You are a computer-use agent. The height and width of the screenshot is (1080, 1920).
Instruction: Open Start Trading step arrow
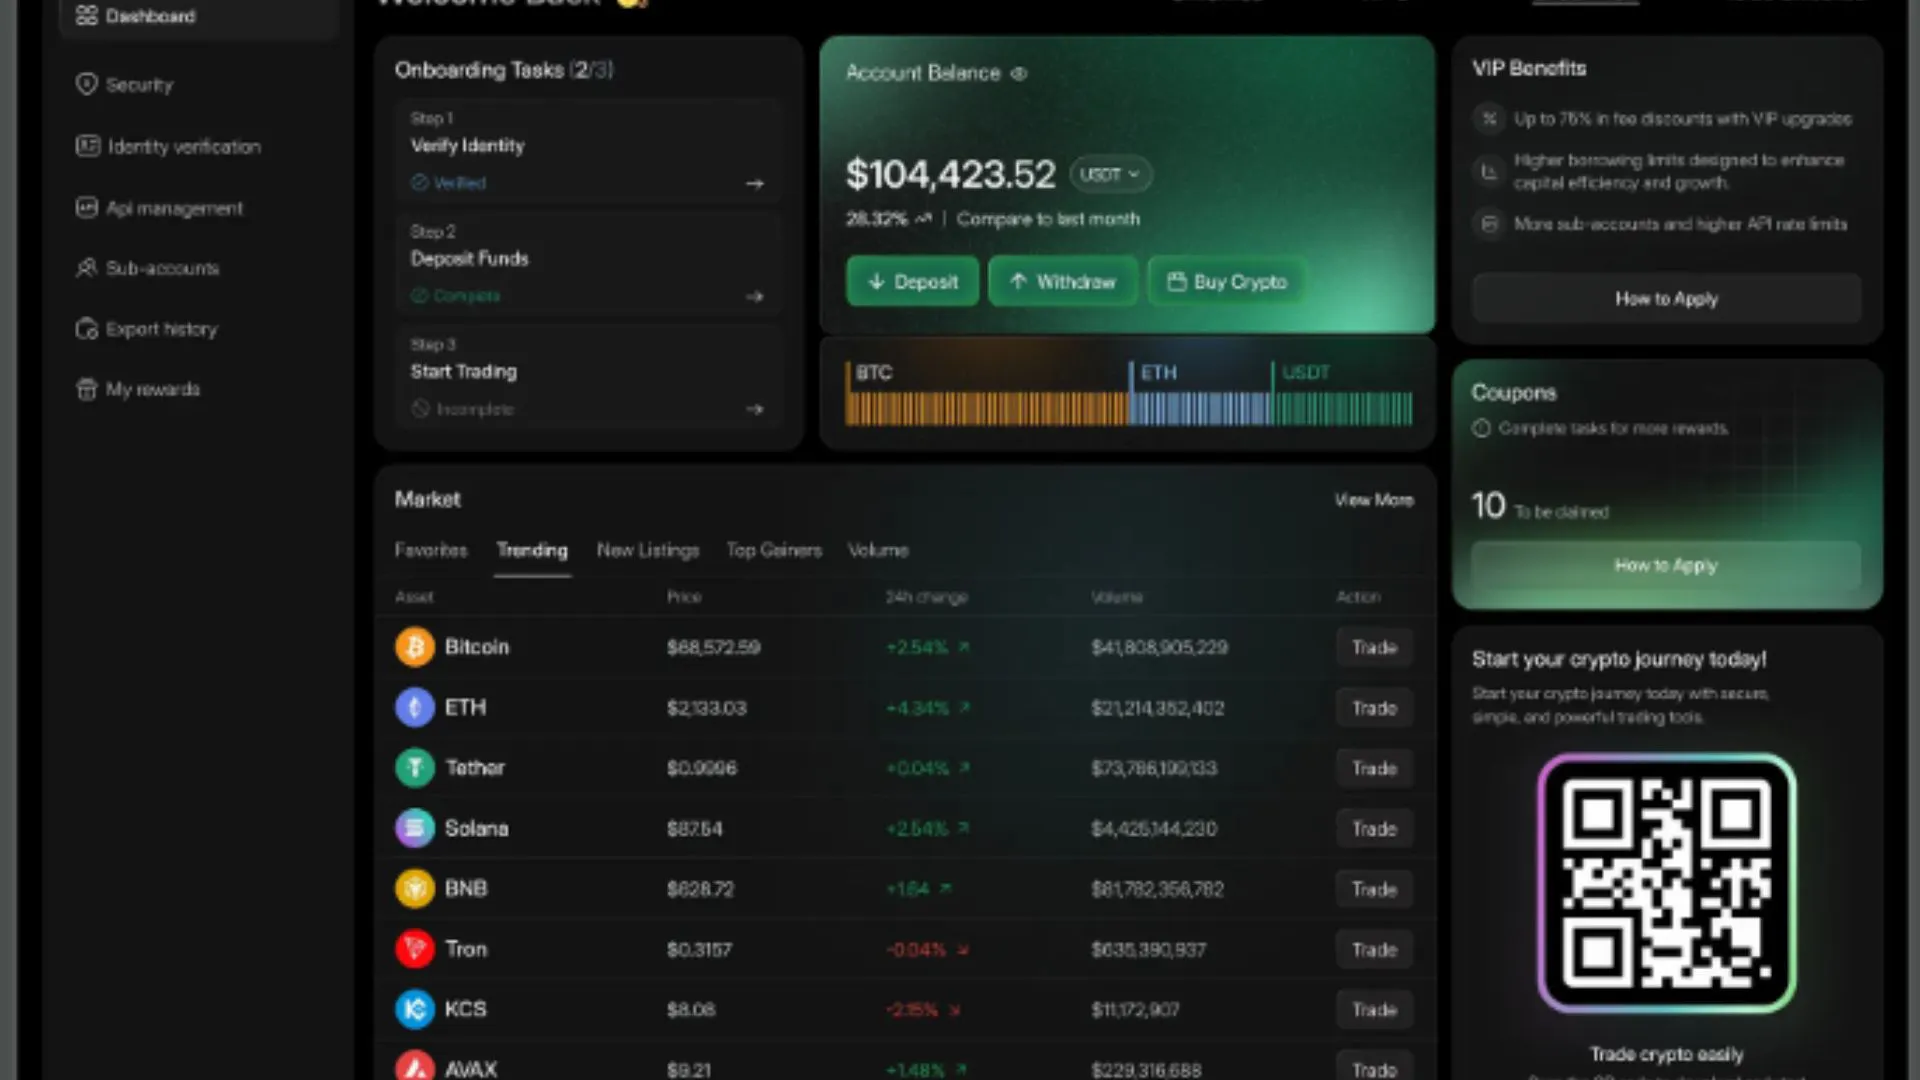pos(755,409)
